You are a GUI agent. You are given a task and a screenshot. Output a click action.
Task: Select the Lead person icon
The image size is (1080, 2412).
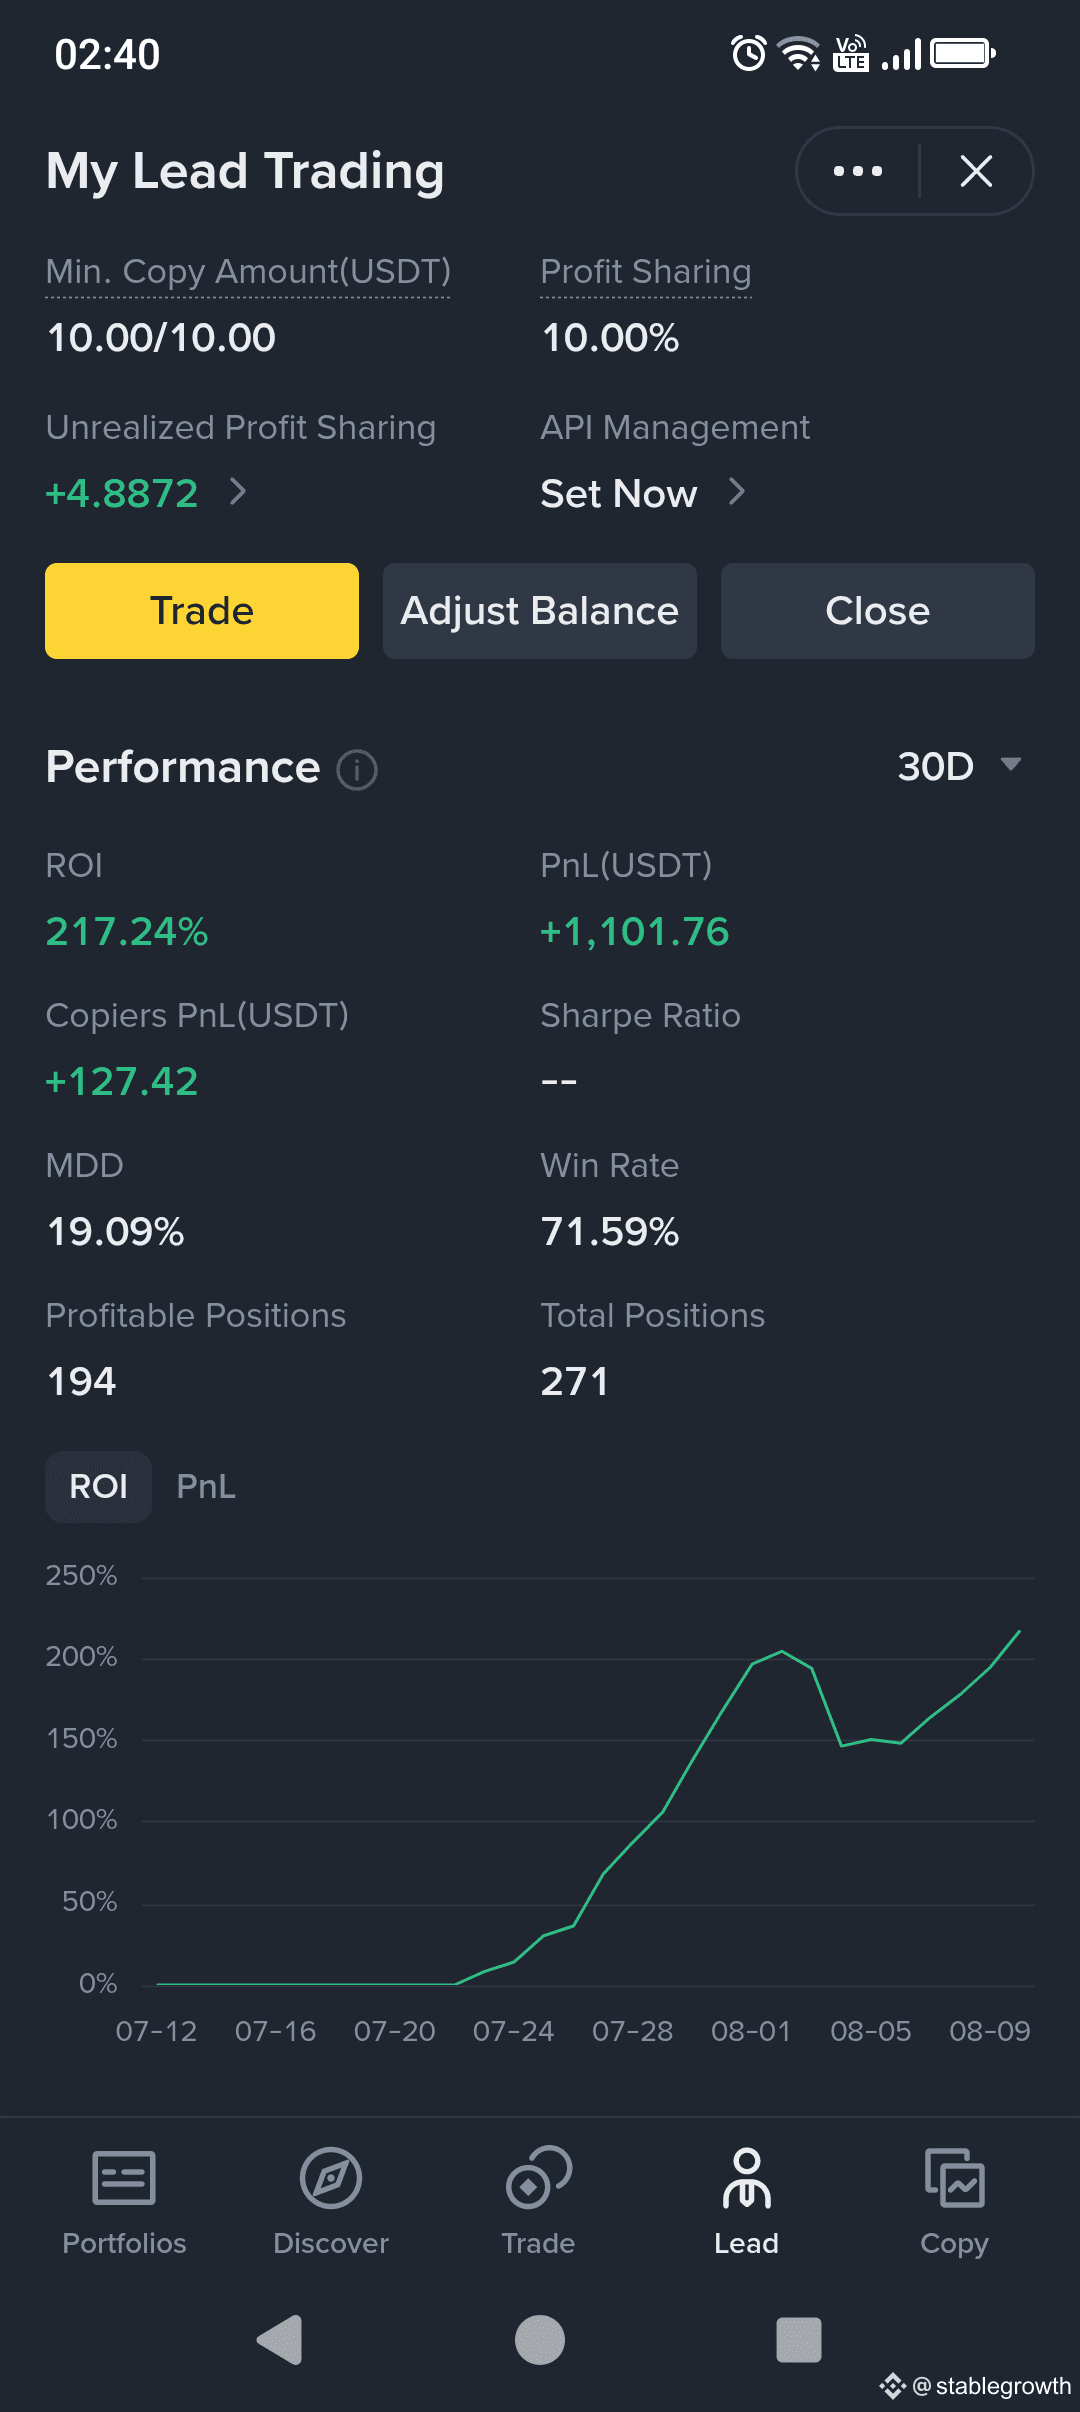pyautogui.click(x=746, y=2178)
